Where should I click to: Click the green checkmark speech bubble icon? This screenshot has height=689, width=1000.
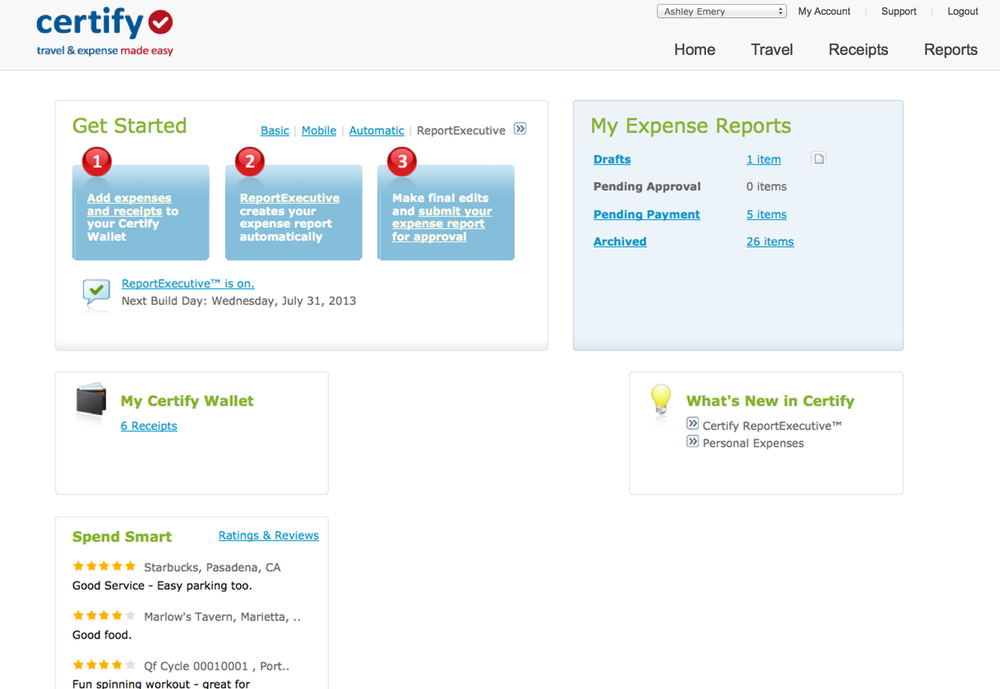(96, 292)
